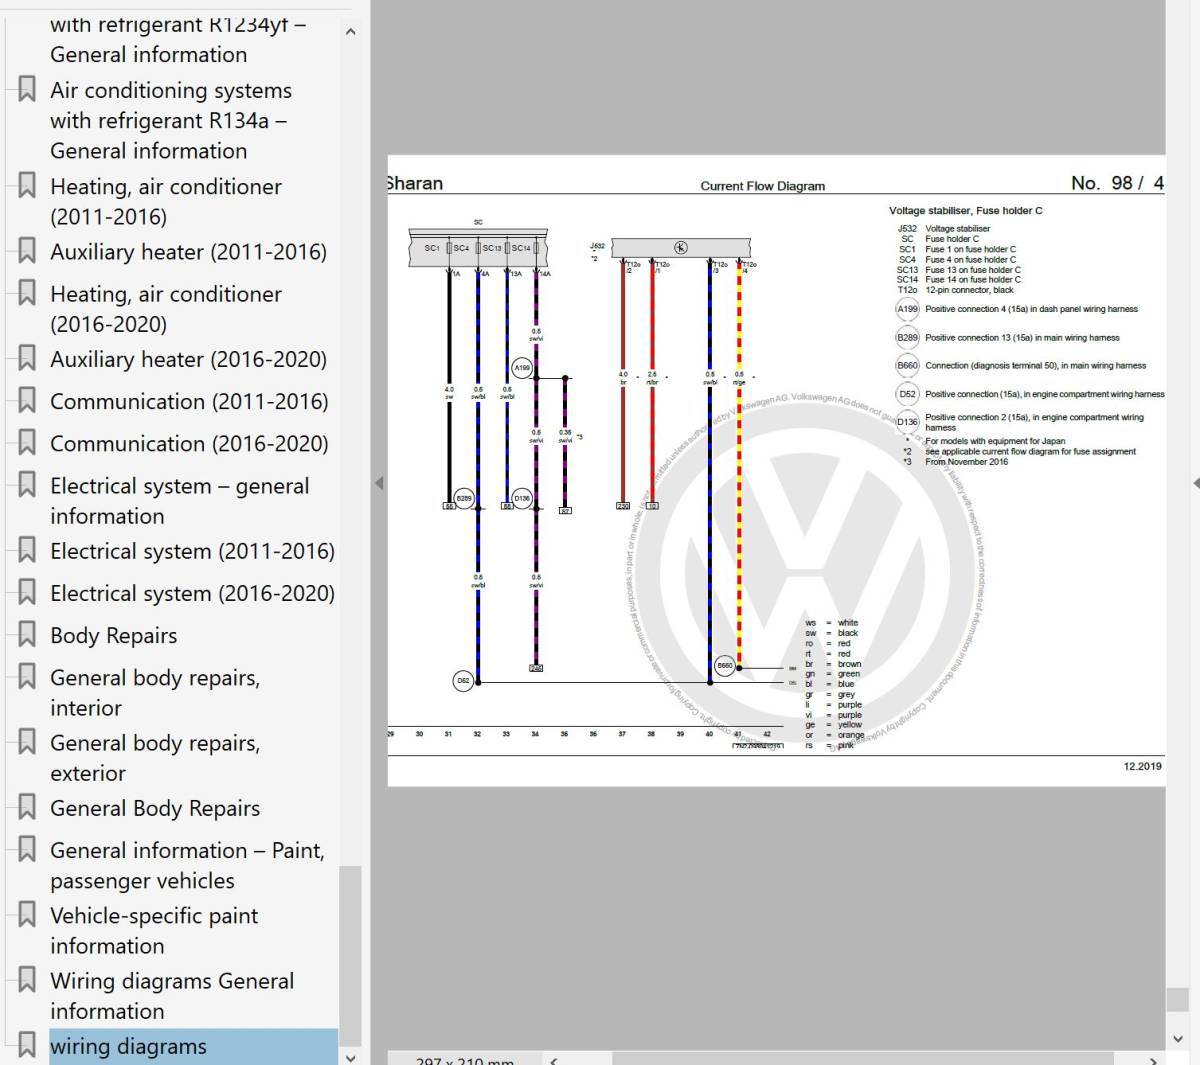Click bookmark icon beside 'Vehicle-specific paint information'

(x=27, y=914)
